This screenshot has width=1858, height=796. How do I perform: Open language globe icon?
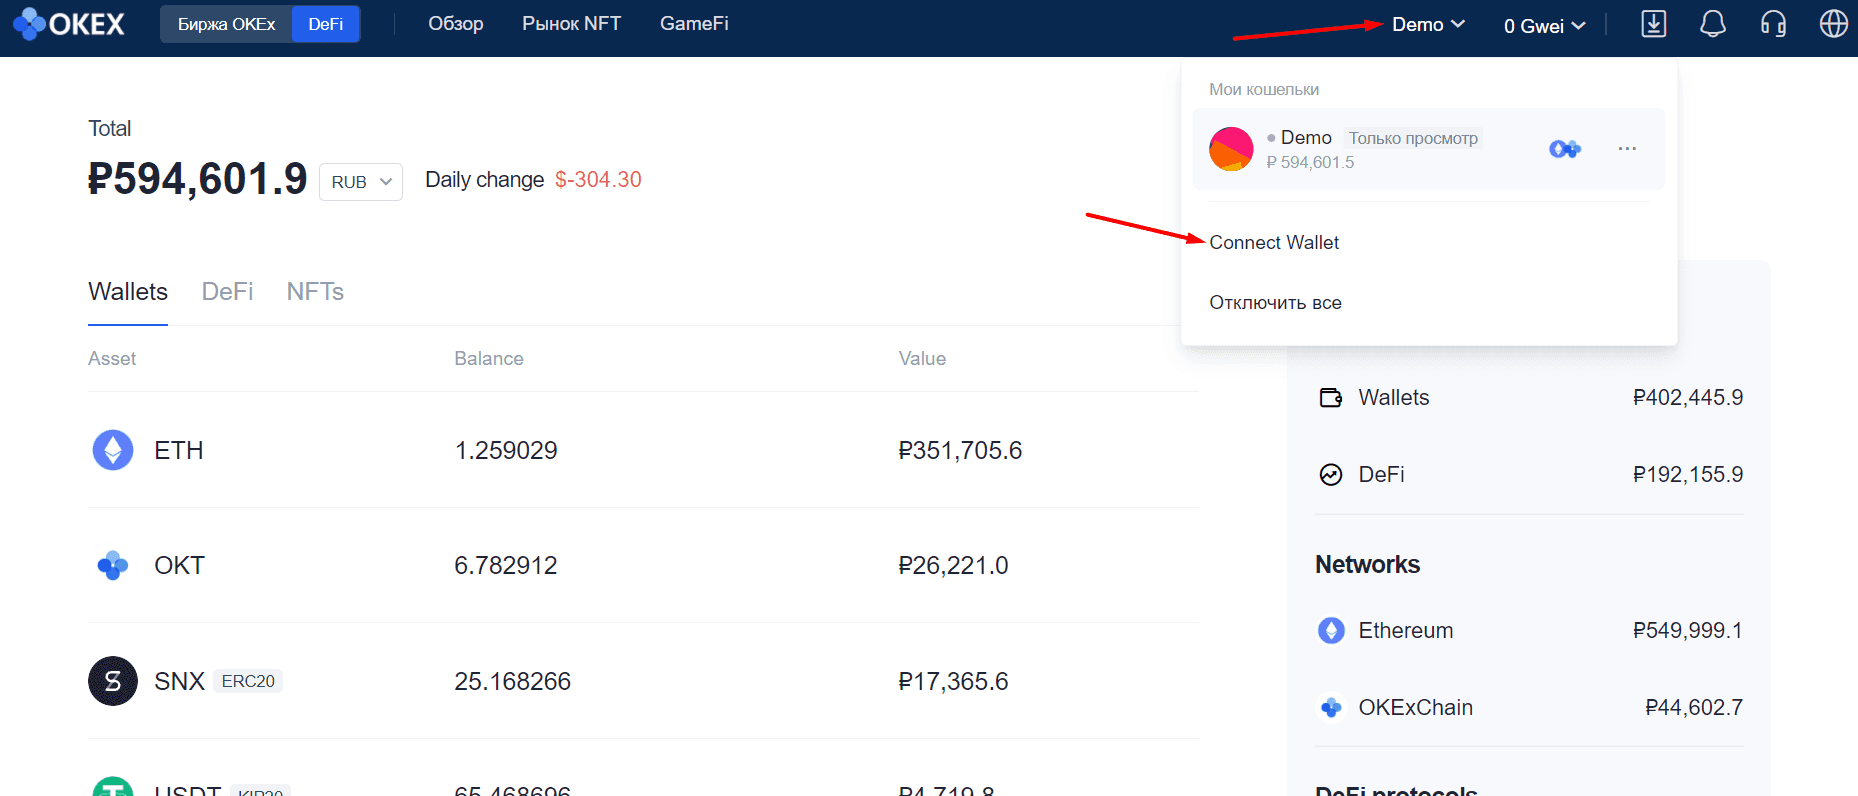[1833, 24]
